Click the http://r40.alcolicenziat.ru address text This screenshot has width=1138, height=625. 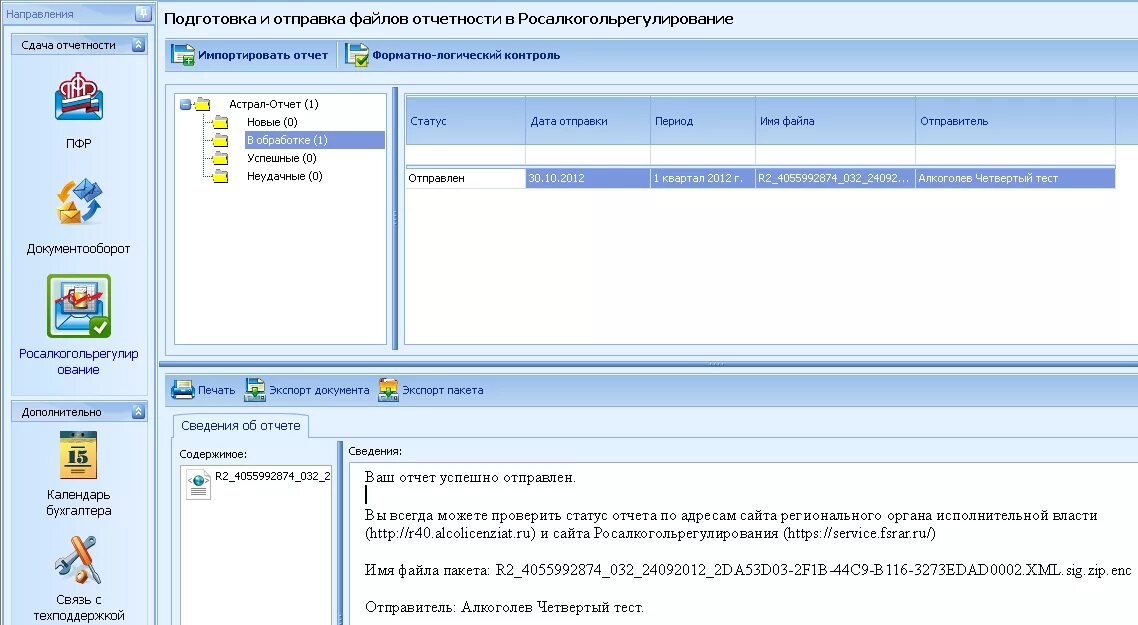[451, 534]
